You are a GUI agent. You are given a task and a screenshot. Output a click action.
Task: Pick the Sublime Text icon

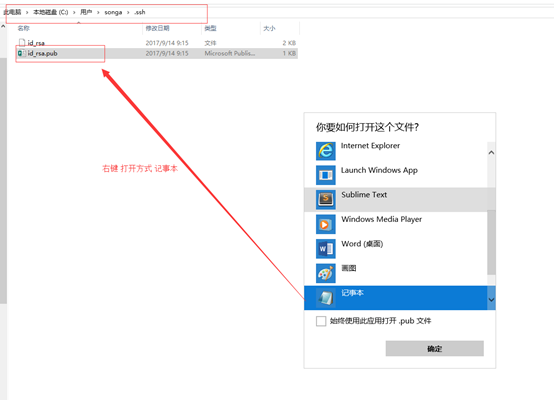tap(325, 200)
